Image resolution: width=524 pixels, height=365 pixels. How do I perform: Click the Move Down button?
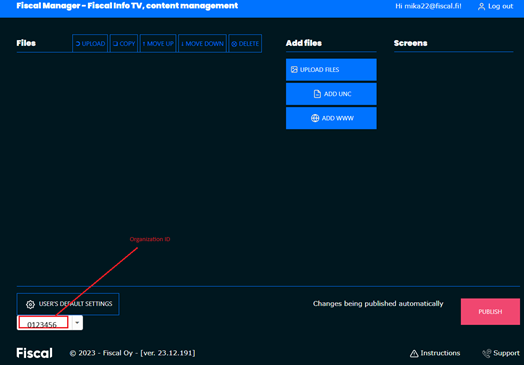[203, 43]
